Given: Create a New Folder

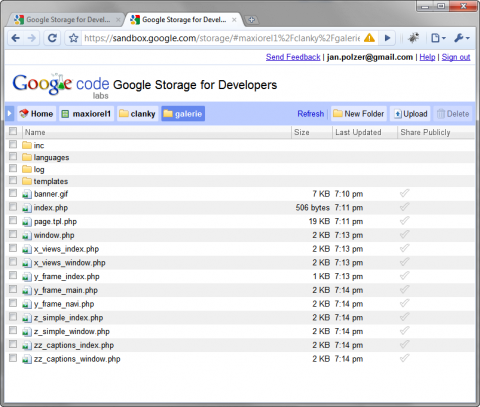Looking at the screenshot, I should (359, 114).
